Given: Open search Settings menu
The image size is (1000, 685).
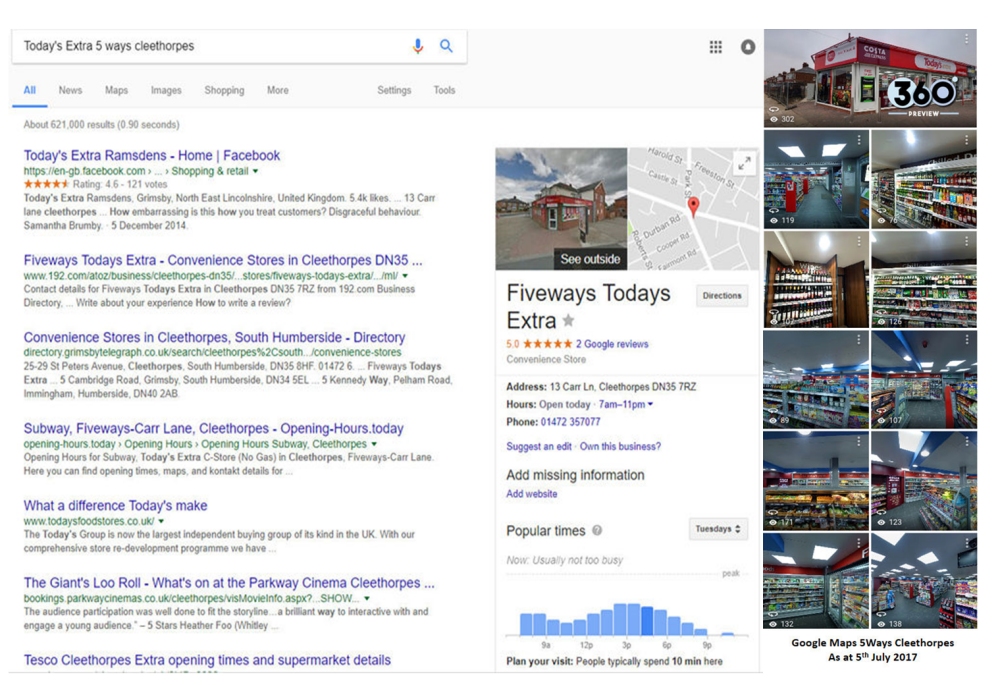Looking at the screenshot, I should [x=393, y=90].
